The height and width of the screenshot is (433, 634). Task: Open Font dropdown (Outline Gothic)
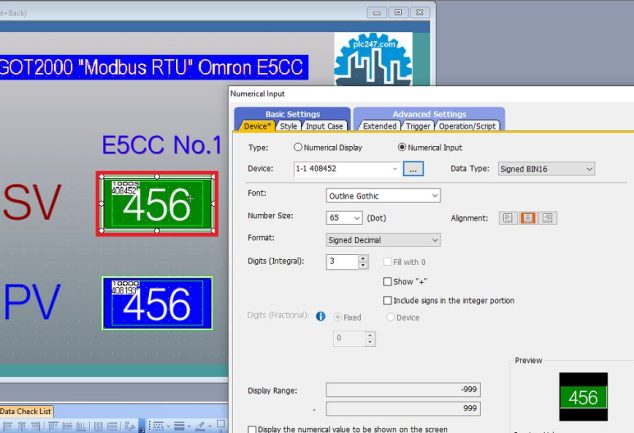[383, 196]
